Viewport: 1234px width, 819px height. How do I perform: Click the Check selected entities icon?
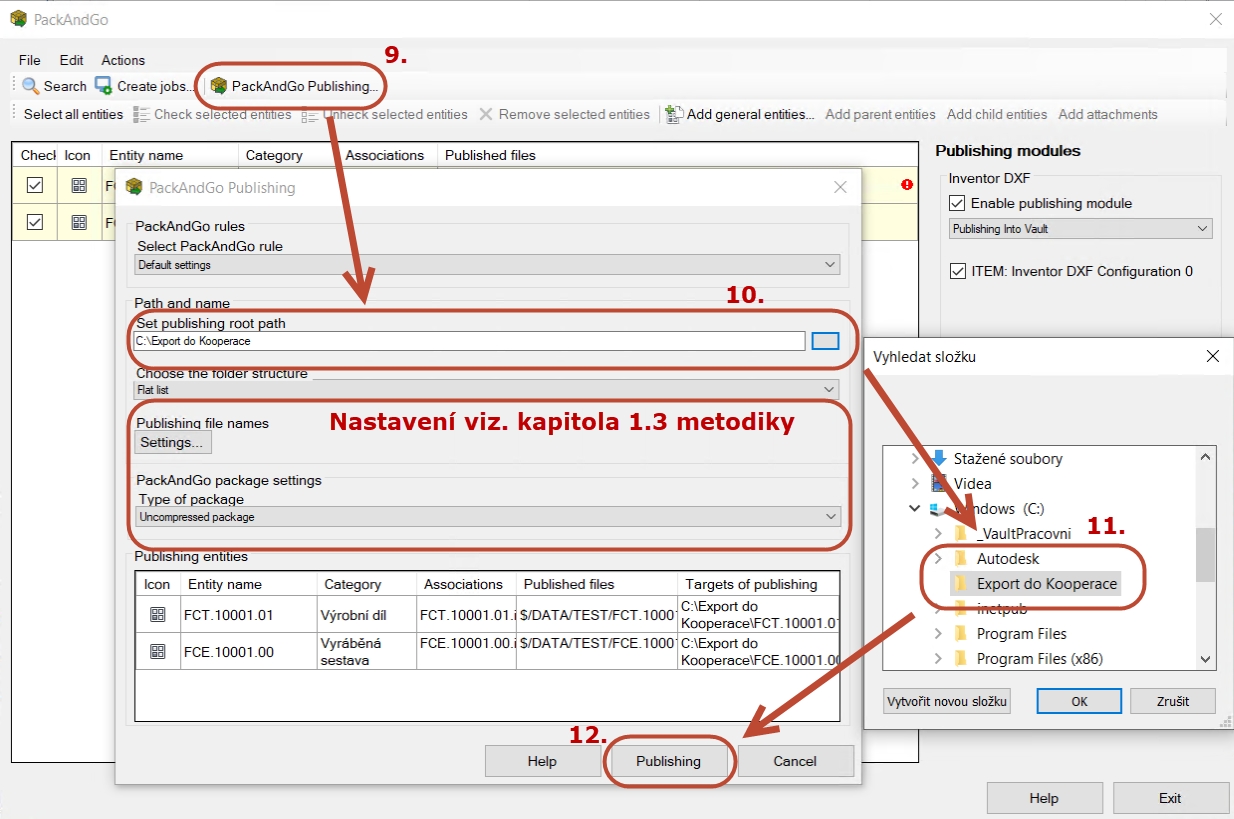(x=142, y=114)
